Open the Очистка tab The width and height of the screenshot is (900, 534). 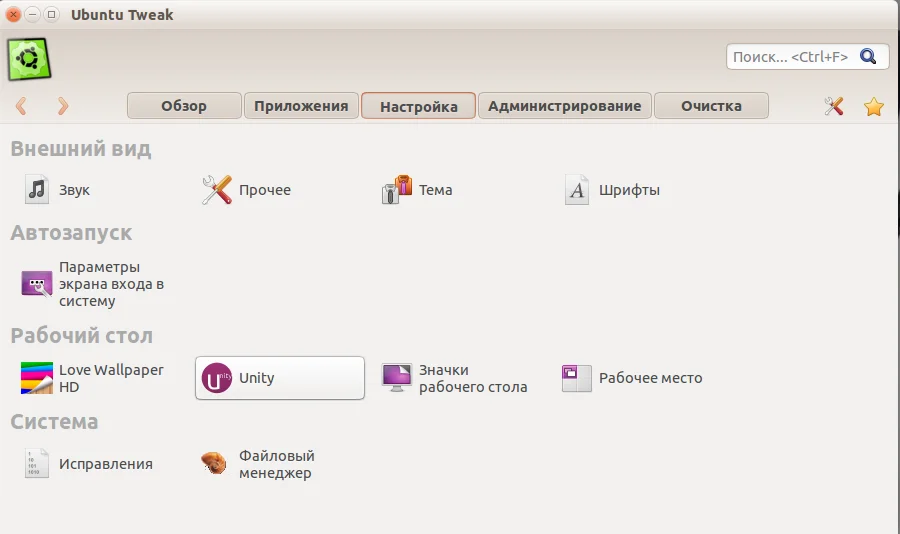pyautogui.click(x=711, y=106)
